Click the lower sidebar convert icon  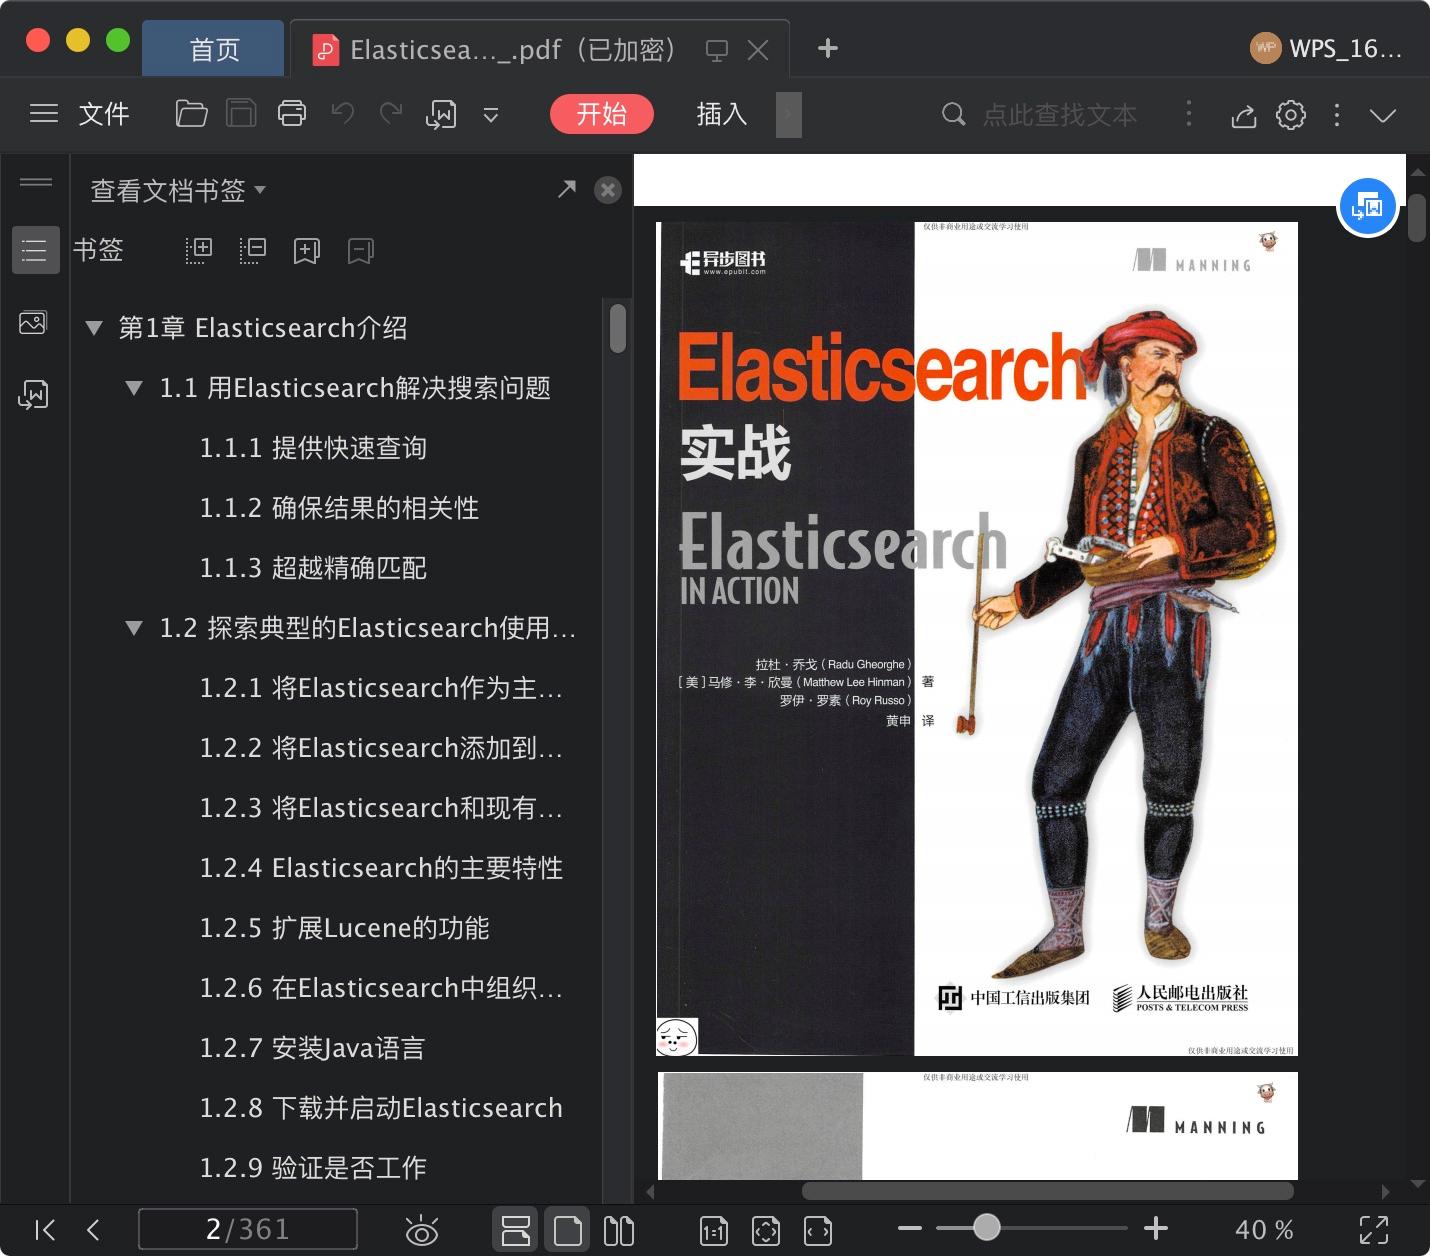(x=33, y=394)
